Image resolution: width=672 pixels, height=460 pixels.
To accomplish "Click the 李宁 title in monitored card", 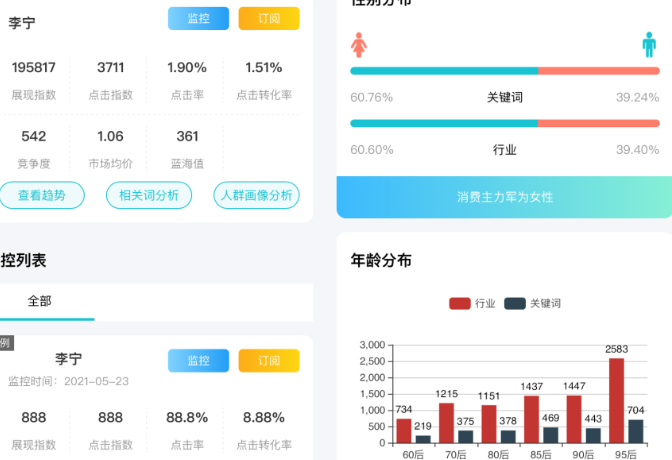I will pyautogui.click(x=69, y=358).
